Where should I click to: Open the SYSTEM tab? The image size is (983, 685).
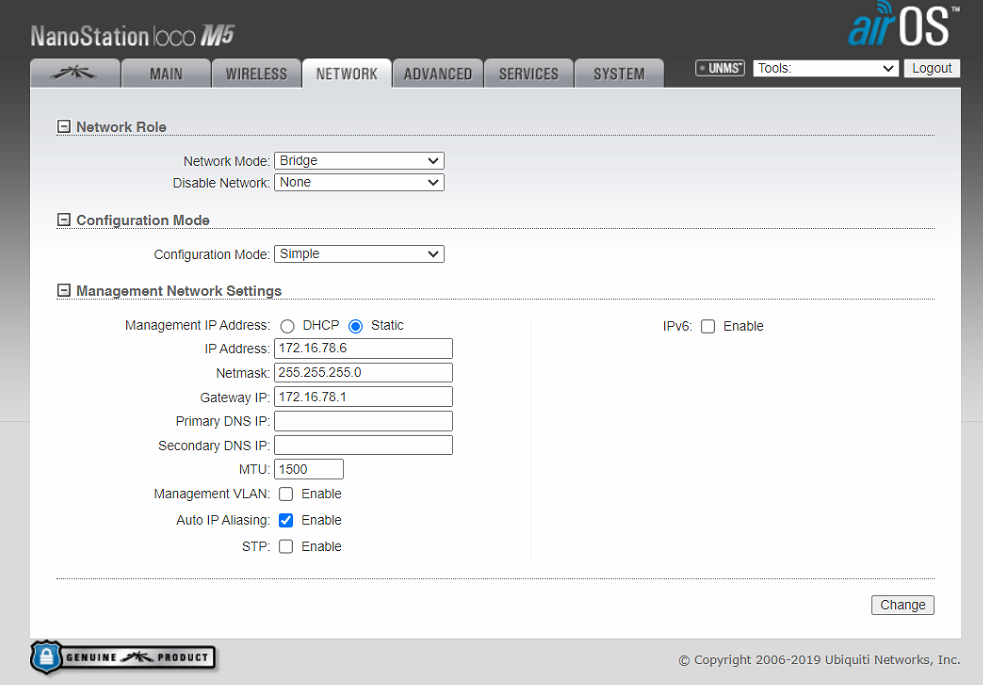coord(619,73)
